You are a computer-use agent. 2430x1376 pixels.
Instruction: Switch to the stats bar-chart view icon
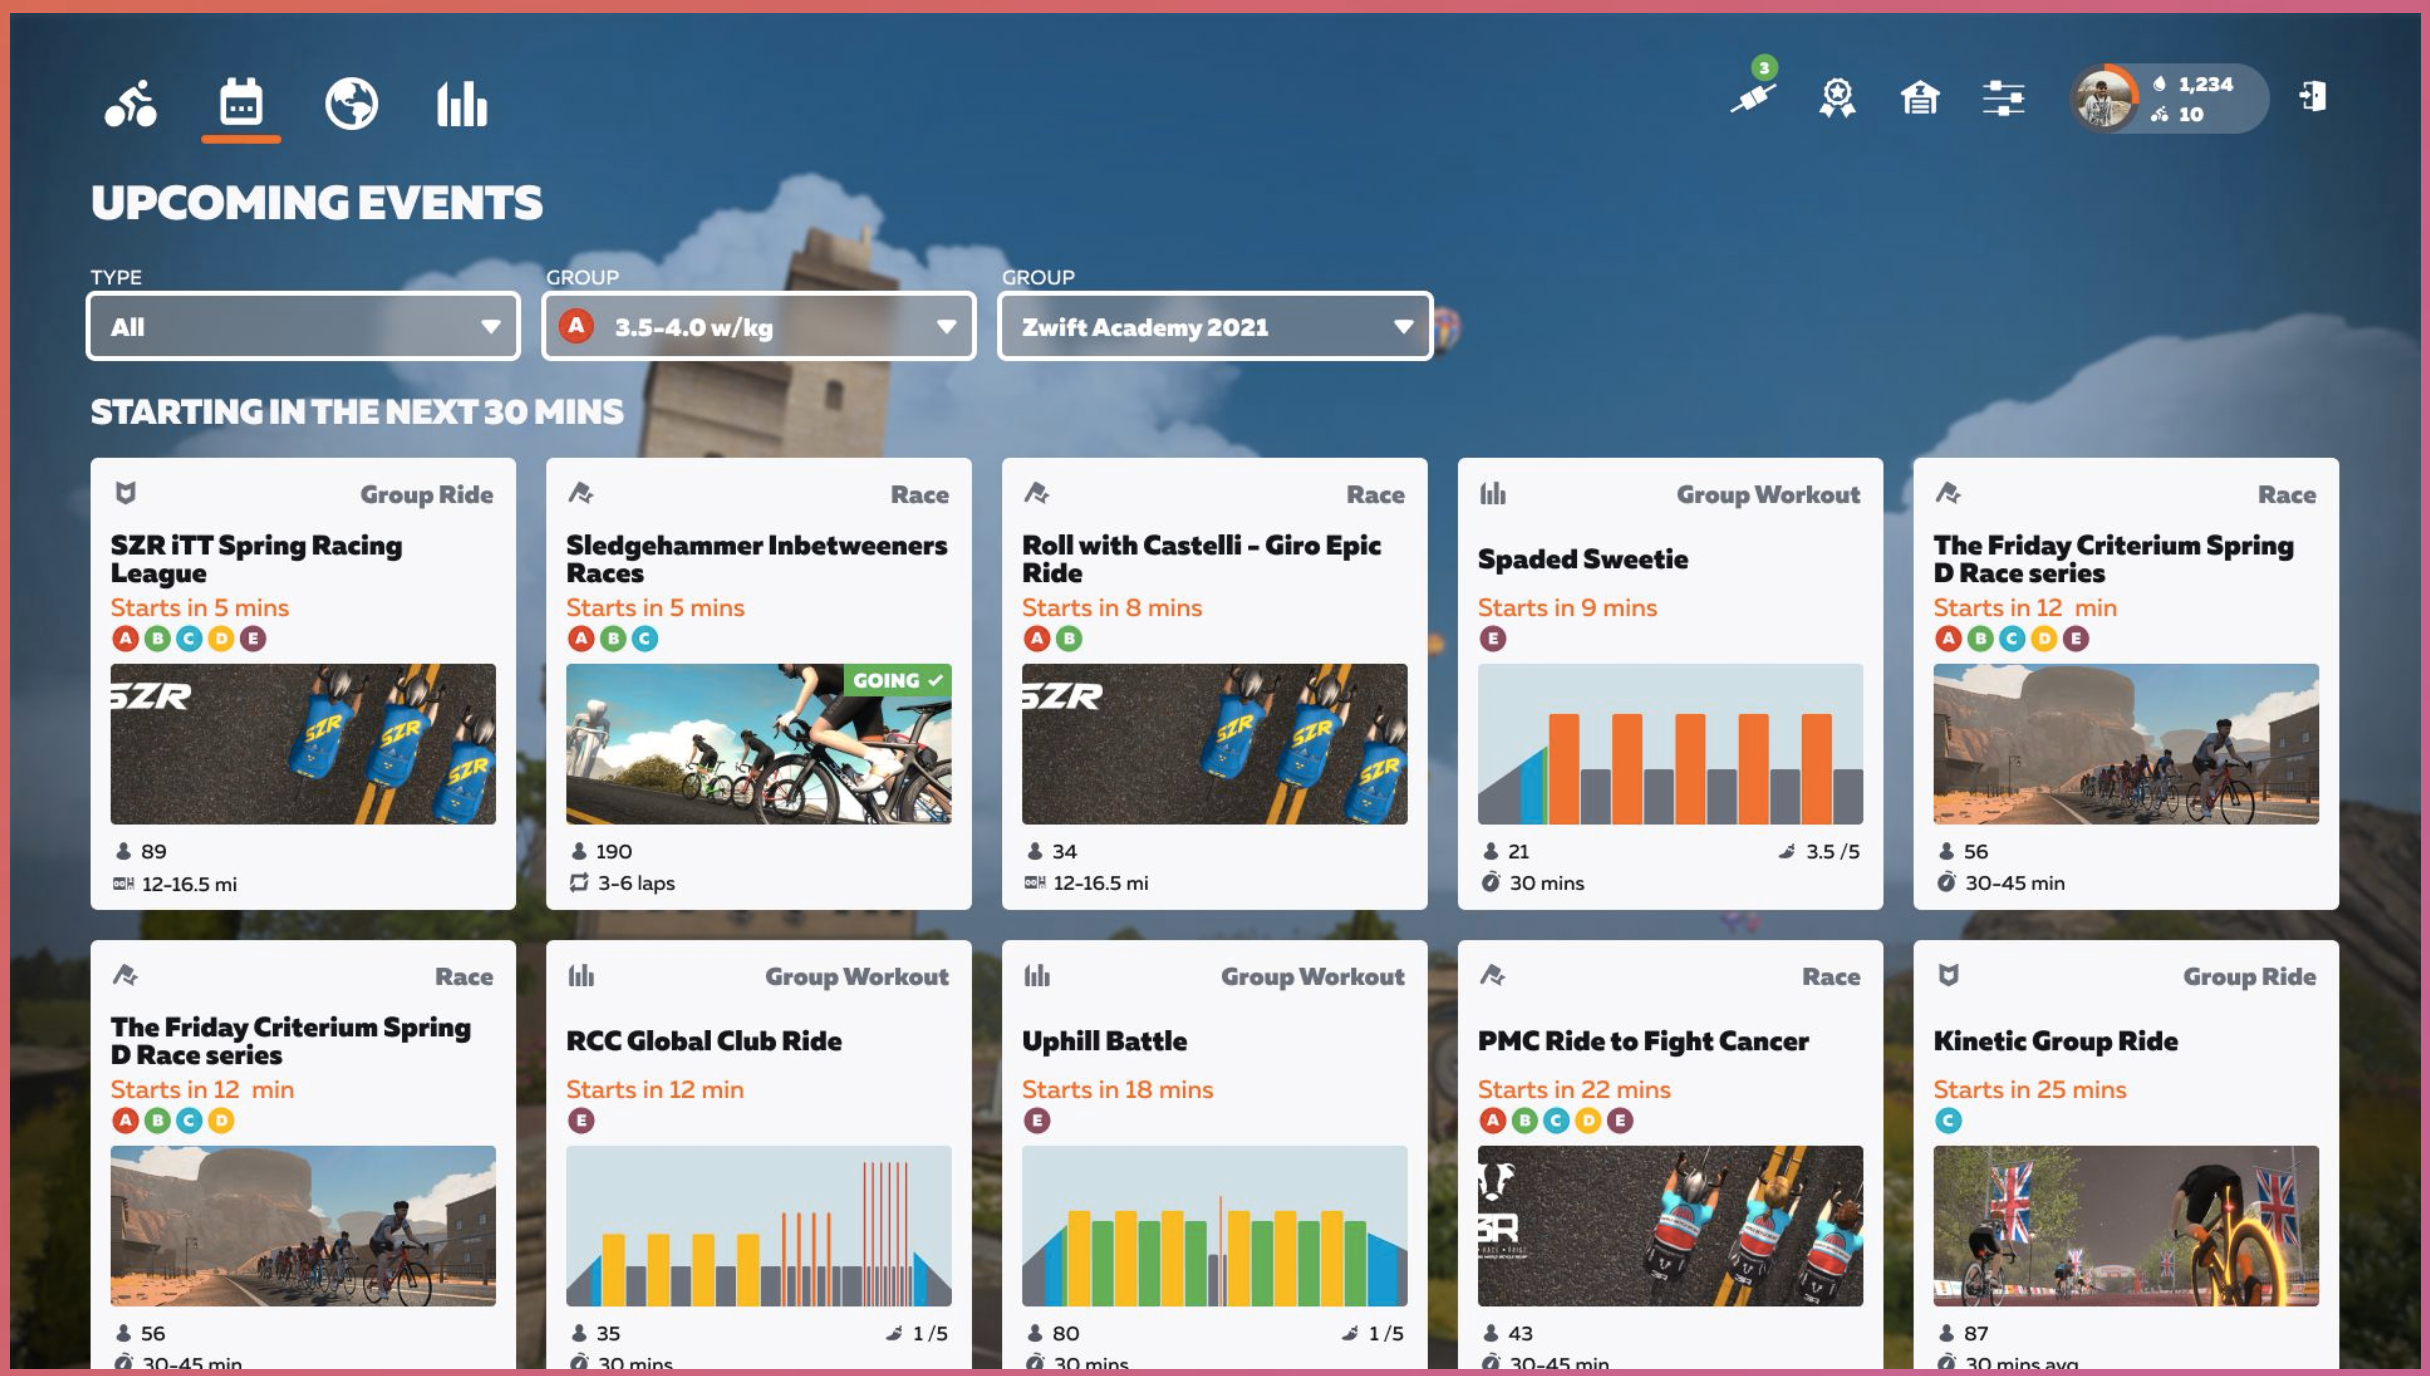pyautogui.click(x=462, y=104)
